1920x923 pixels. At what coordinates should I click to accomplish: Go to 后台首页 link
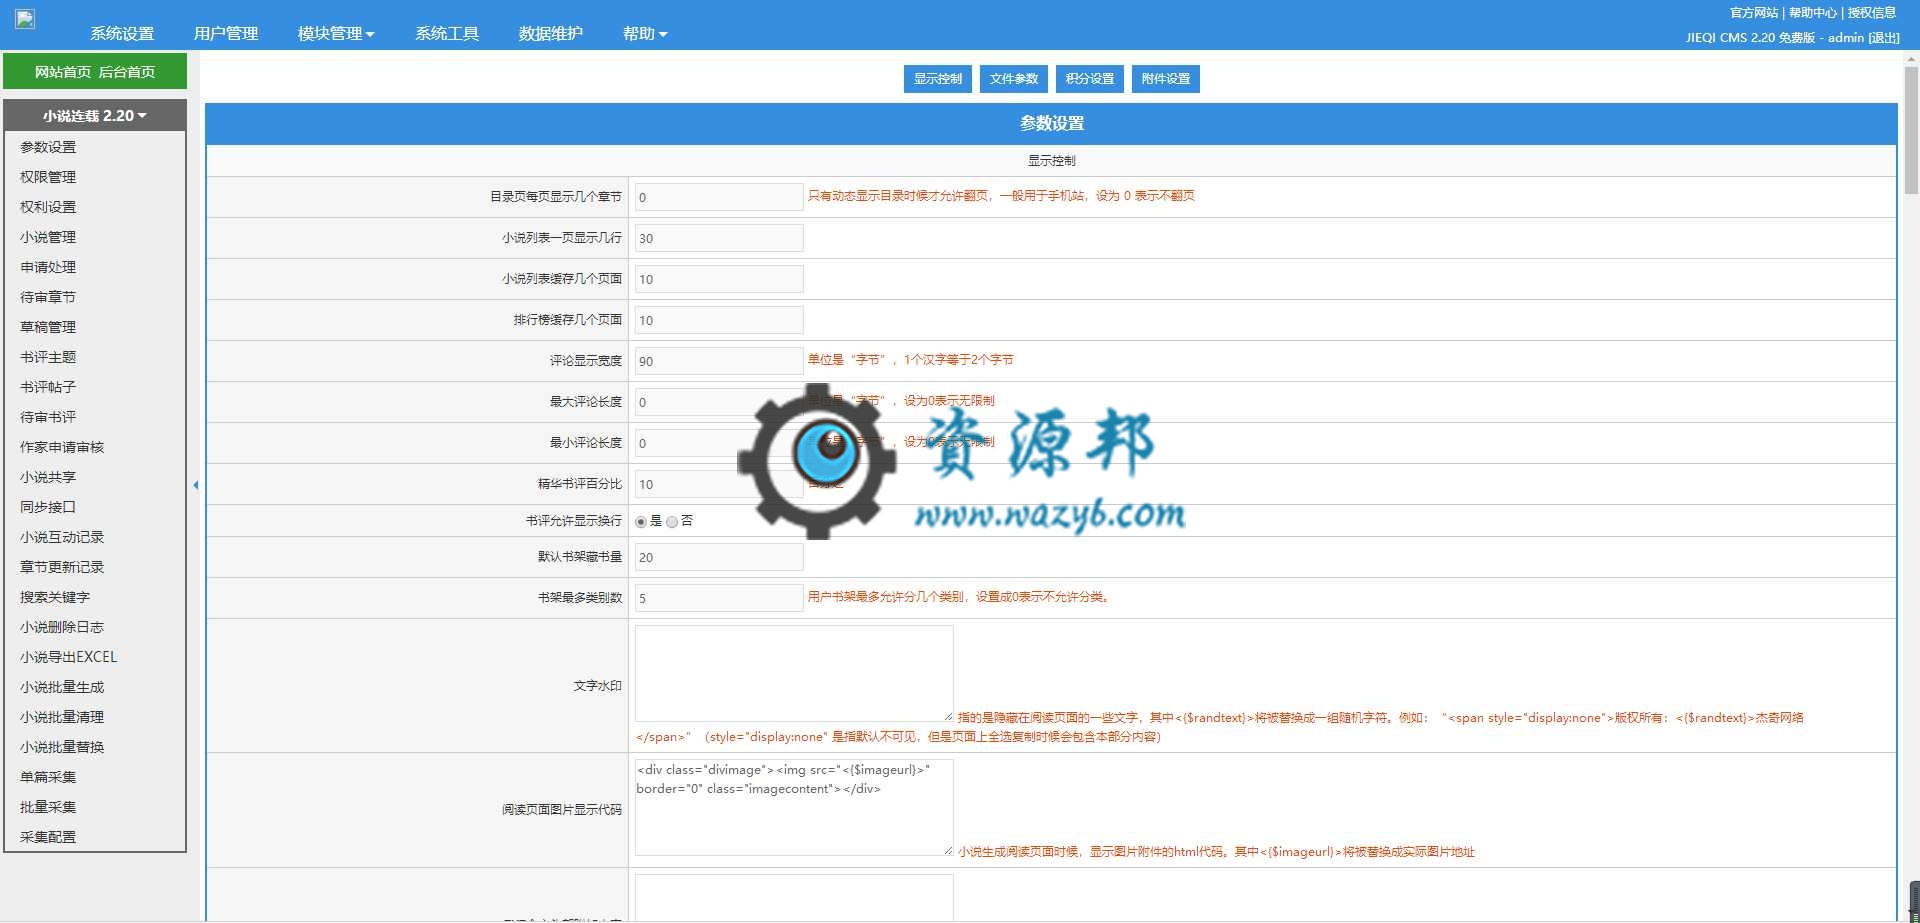coord(127,72)
